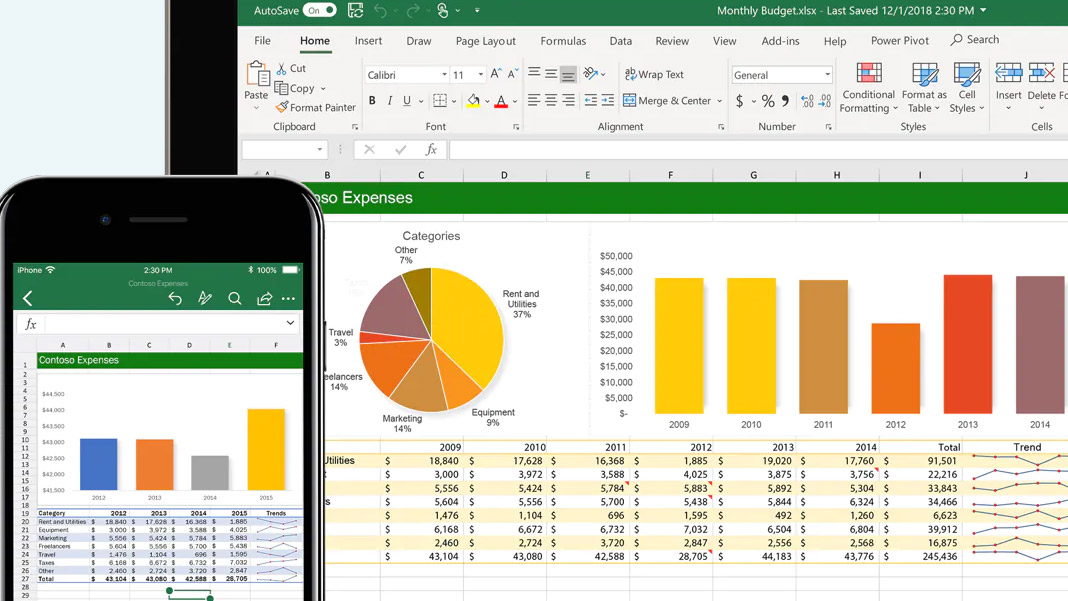Click the Align Left icon
1068x601 pixels.
tap(534, 100)
